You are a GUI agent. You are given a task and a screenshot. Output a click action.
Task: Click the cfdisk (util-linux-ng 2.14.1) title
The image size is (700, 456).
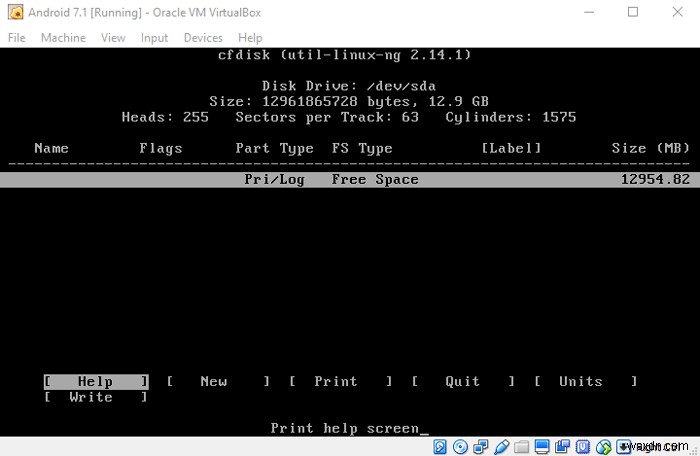pos(345,55)
